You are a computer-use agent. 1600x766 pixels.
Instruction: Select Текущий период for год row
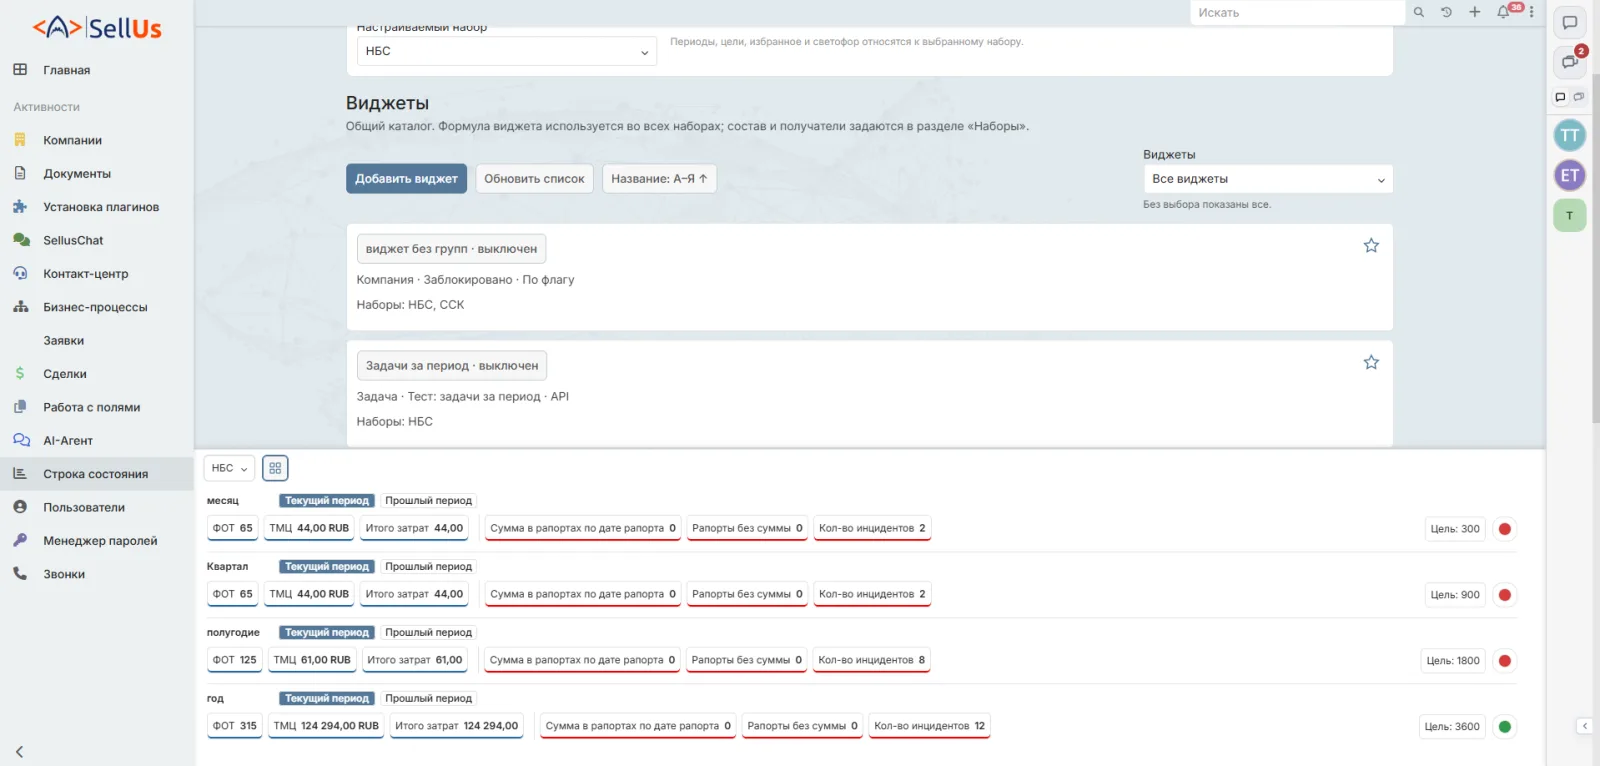[x=327, y=699]
